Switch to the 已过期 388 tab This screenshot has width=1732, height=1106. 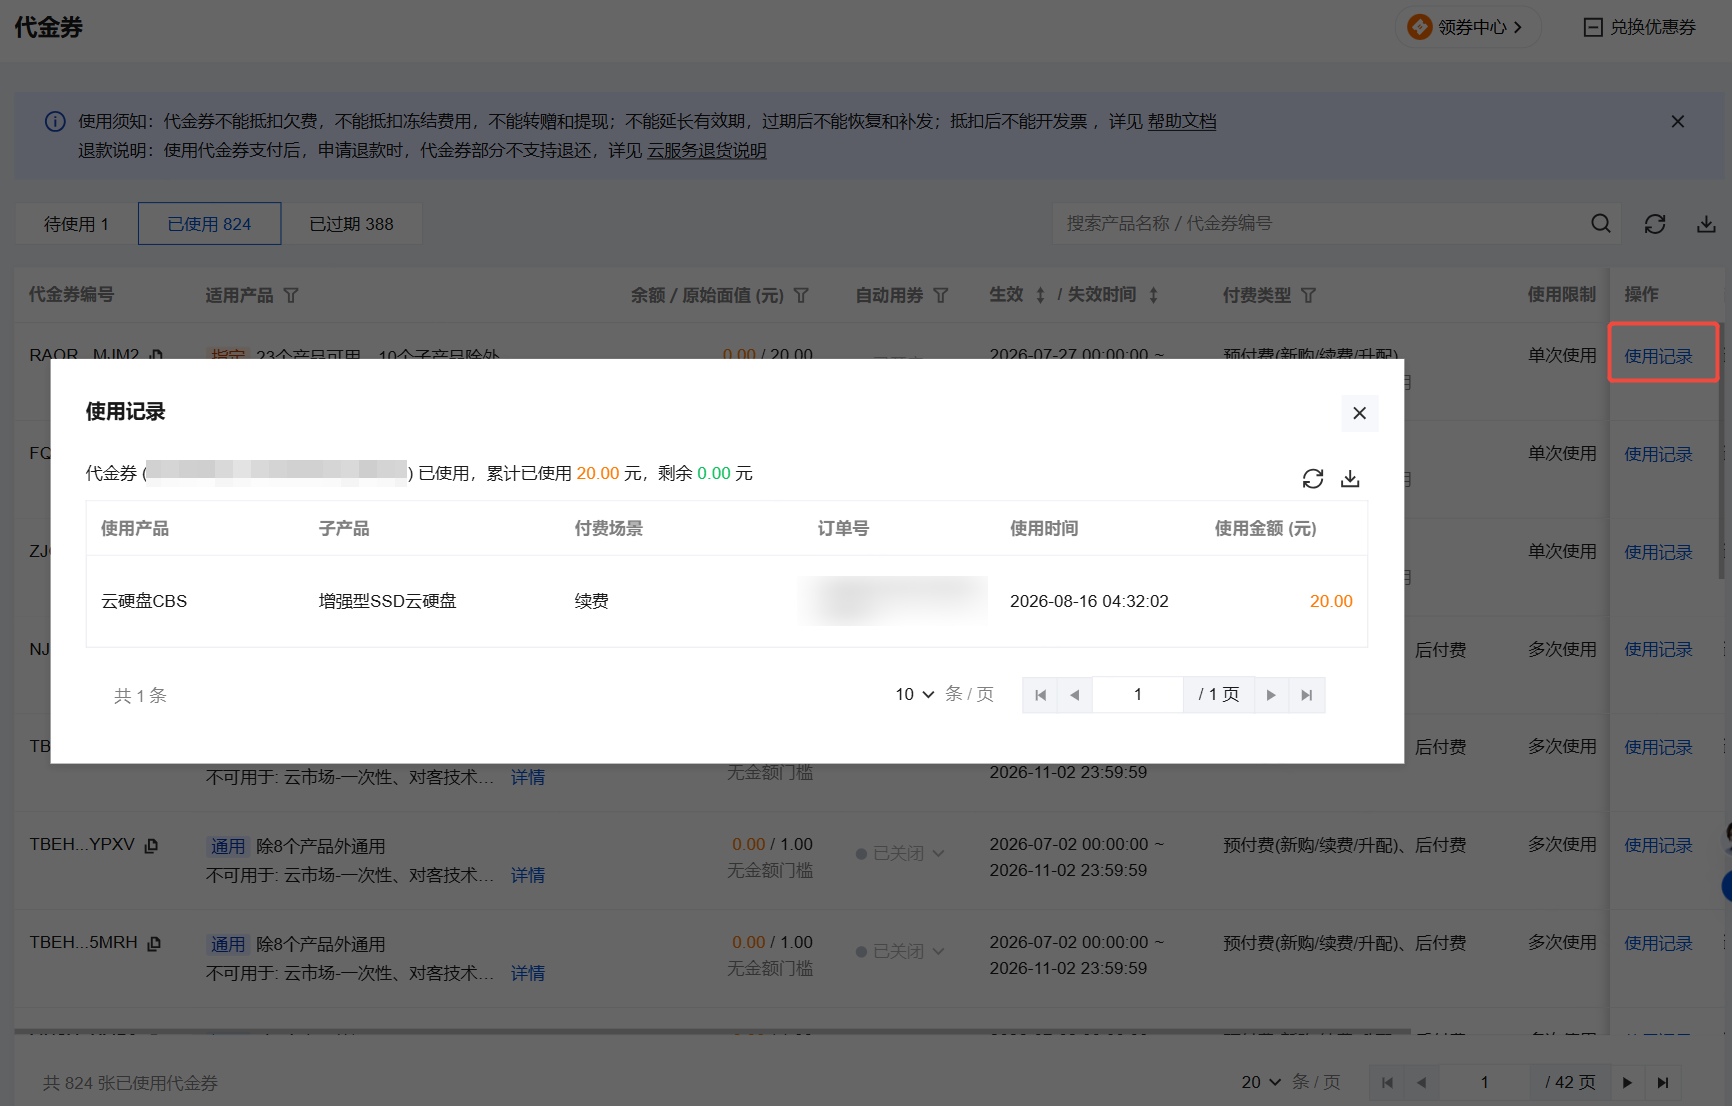pyautogui.click(x=351, y=224)
